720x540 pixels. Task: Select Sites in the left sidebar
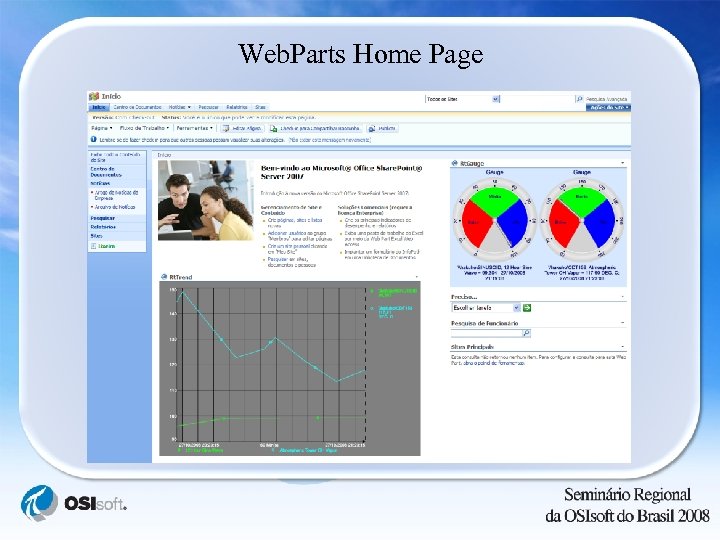(96, 236)
